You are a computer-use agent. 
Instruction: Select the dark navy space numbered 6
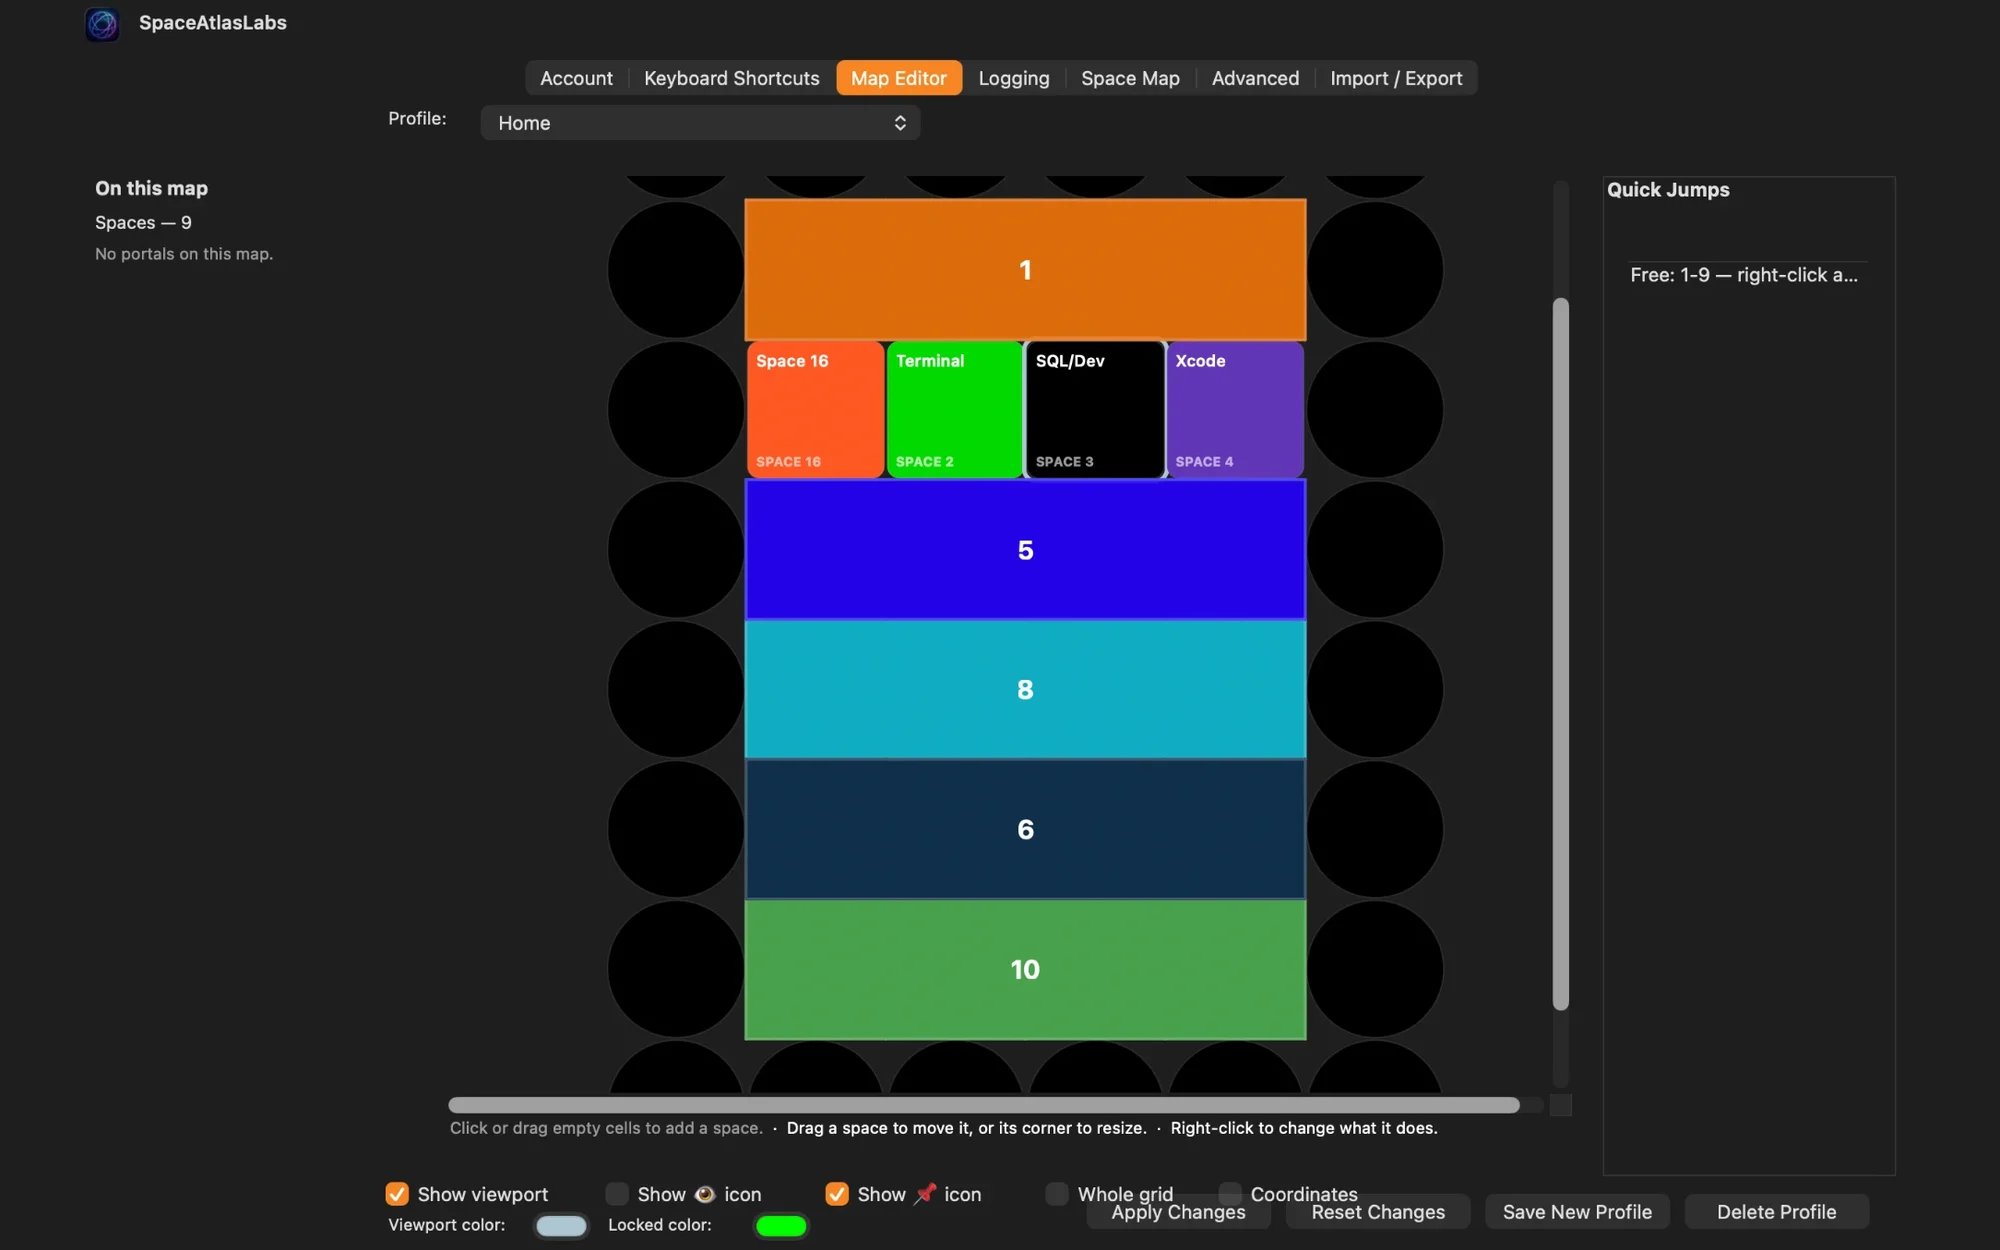click(1025, 829)
